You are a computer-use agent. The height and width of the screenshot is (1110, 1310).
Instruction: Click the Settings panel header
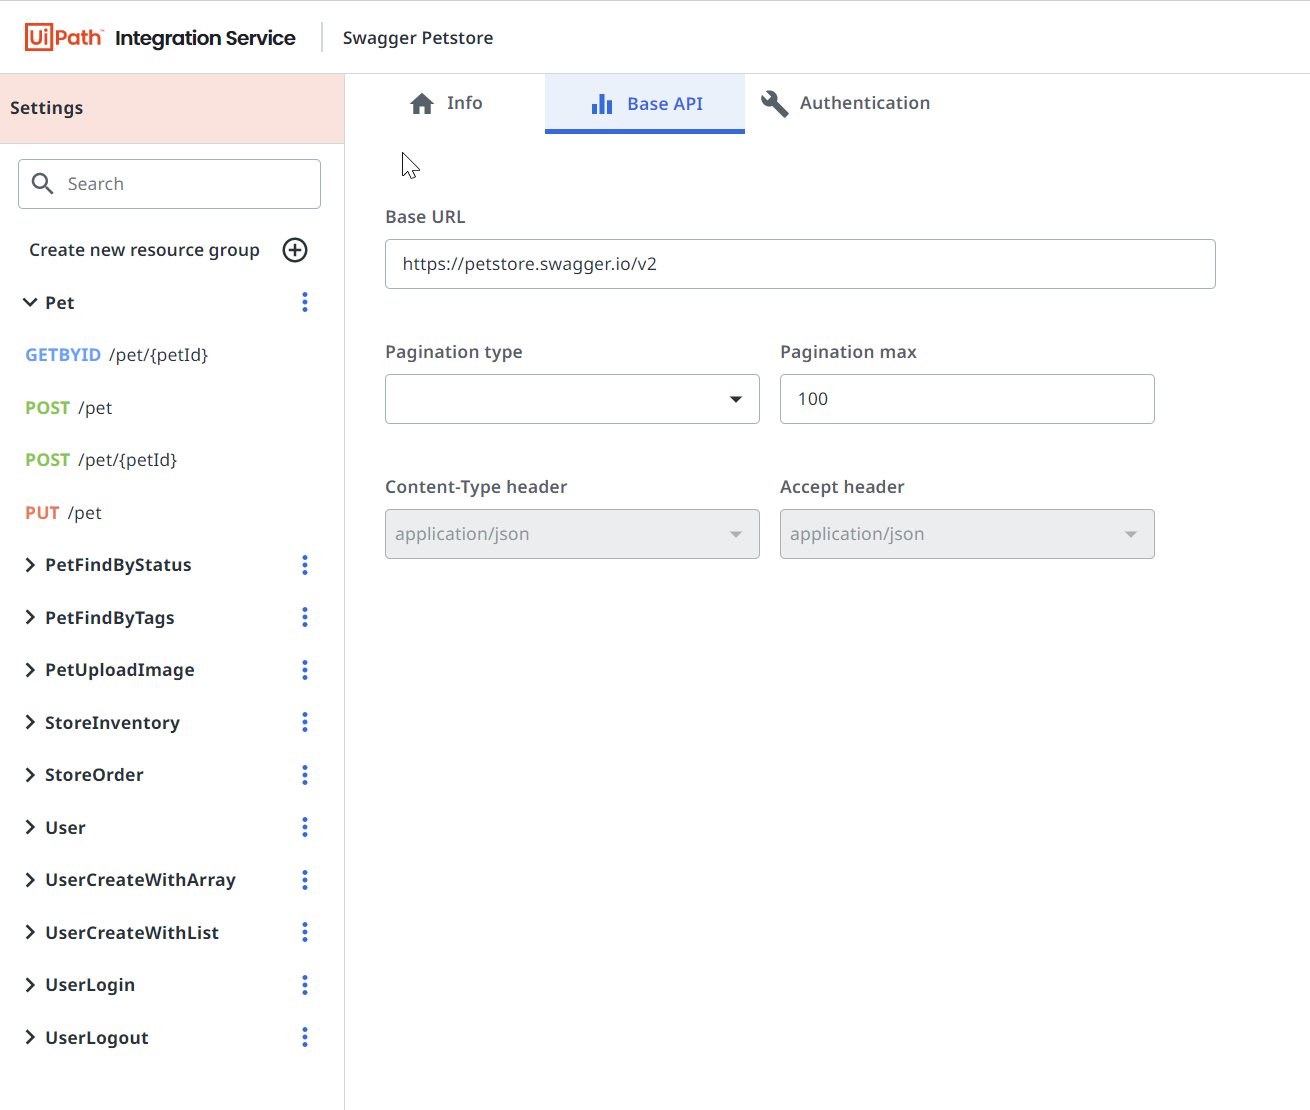(x=172, y=108)
